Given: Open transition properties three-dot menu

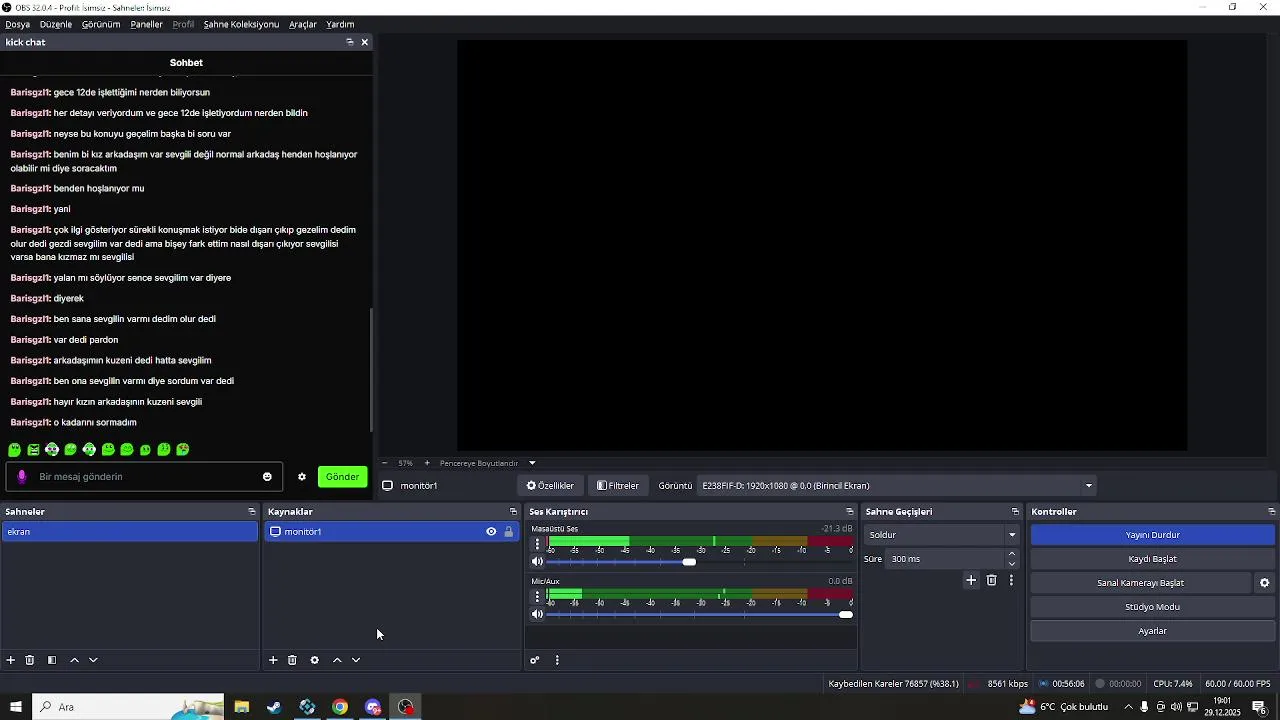Looking at the screenshot, I should coord(1011,580).
